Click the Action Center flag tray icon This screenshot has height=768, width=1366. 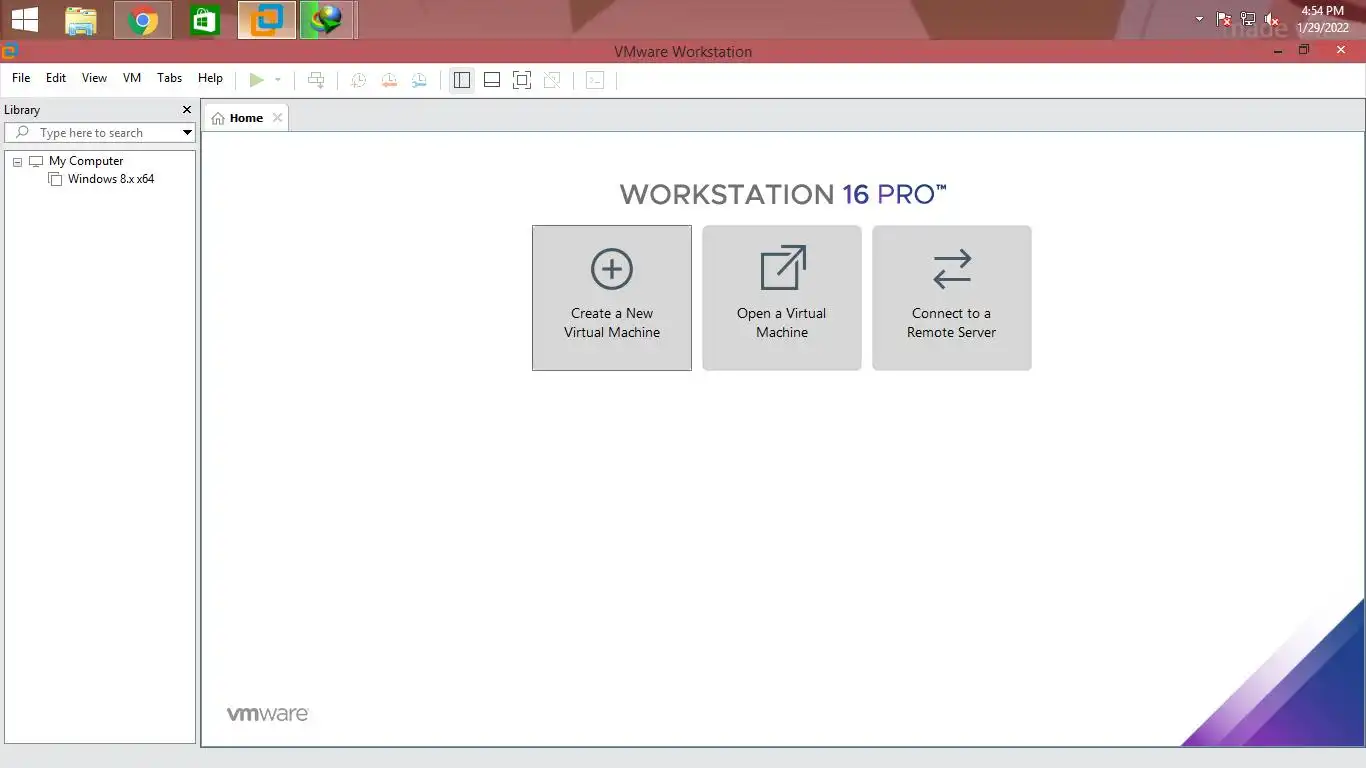click(x=1224, y=19)
